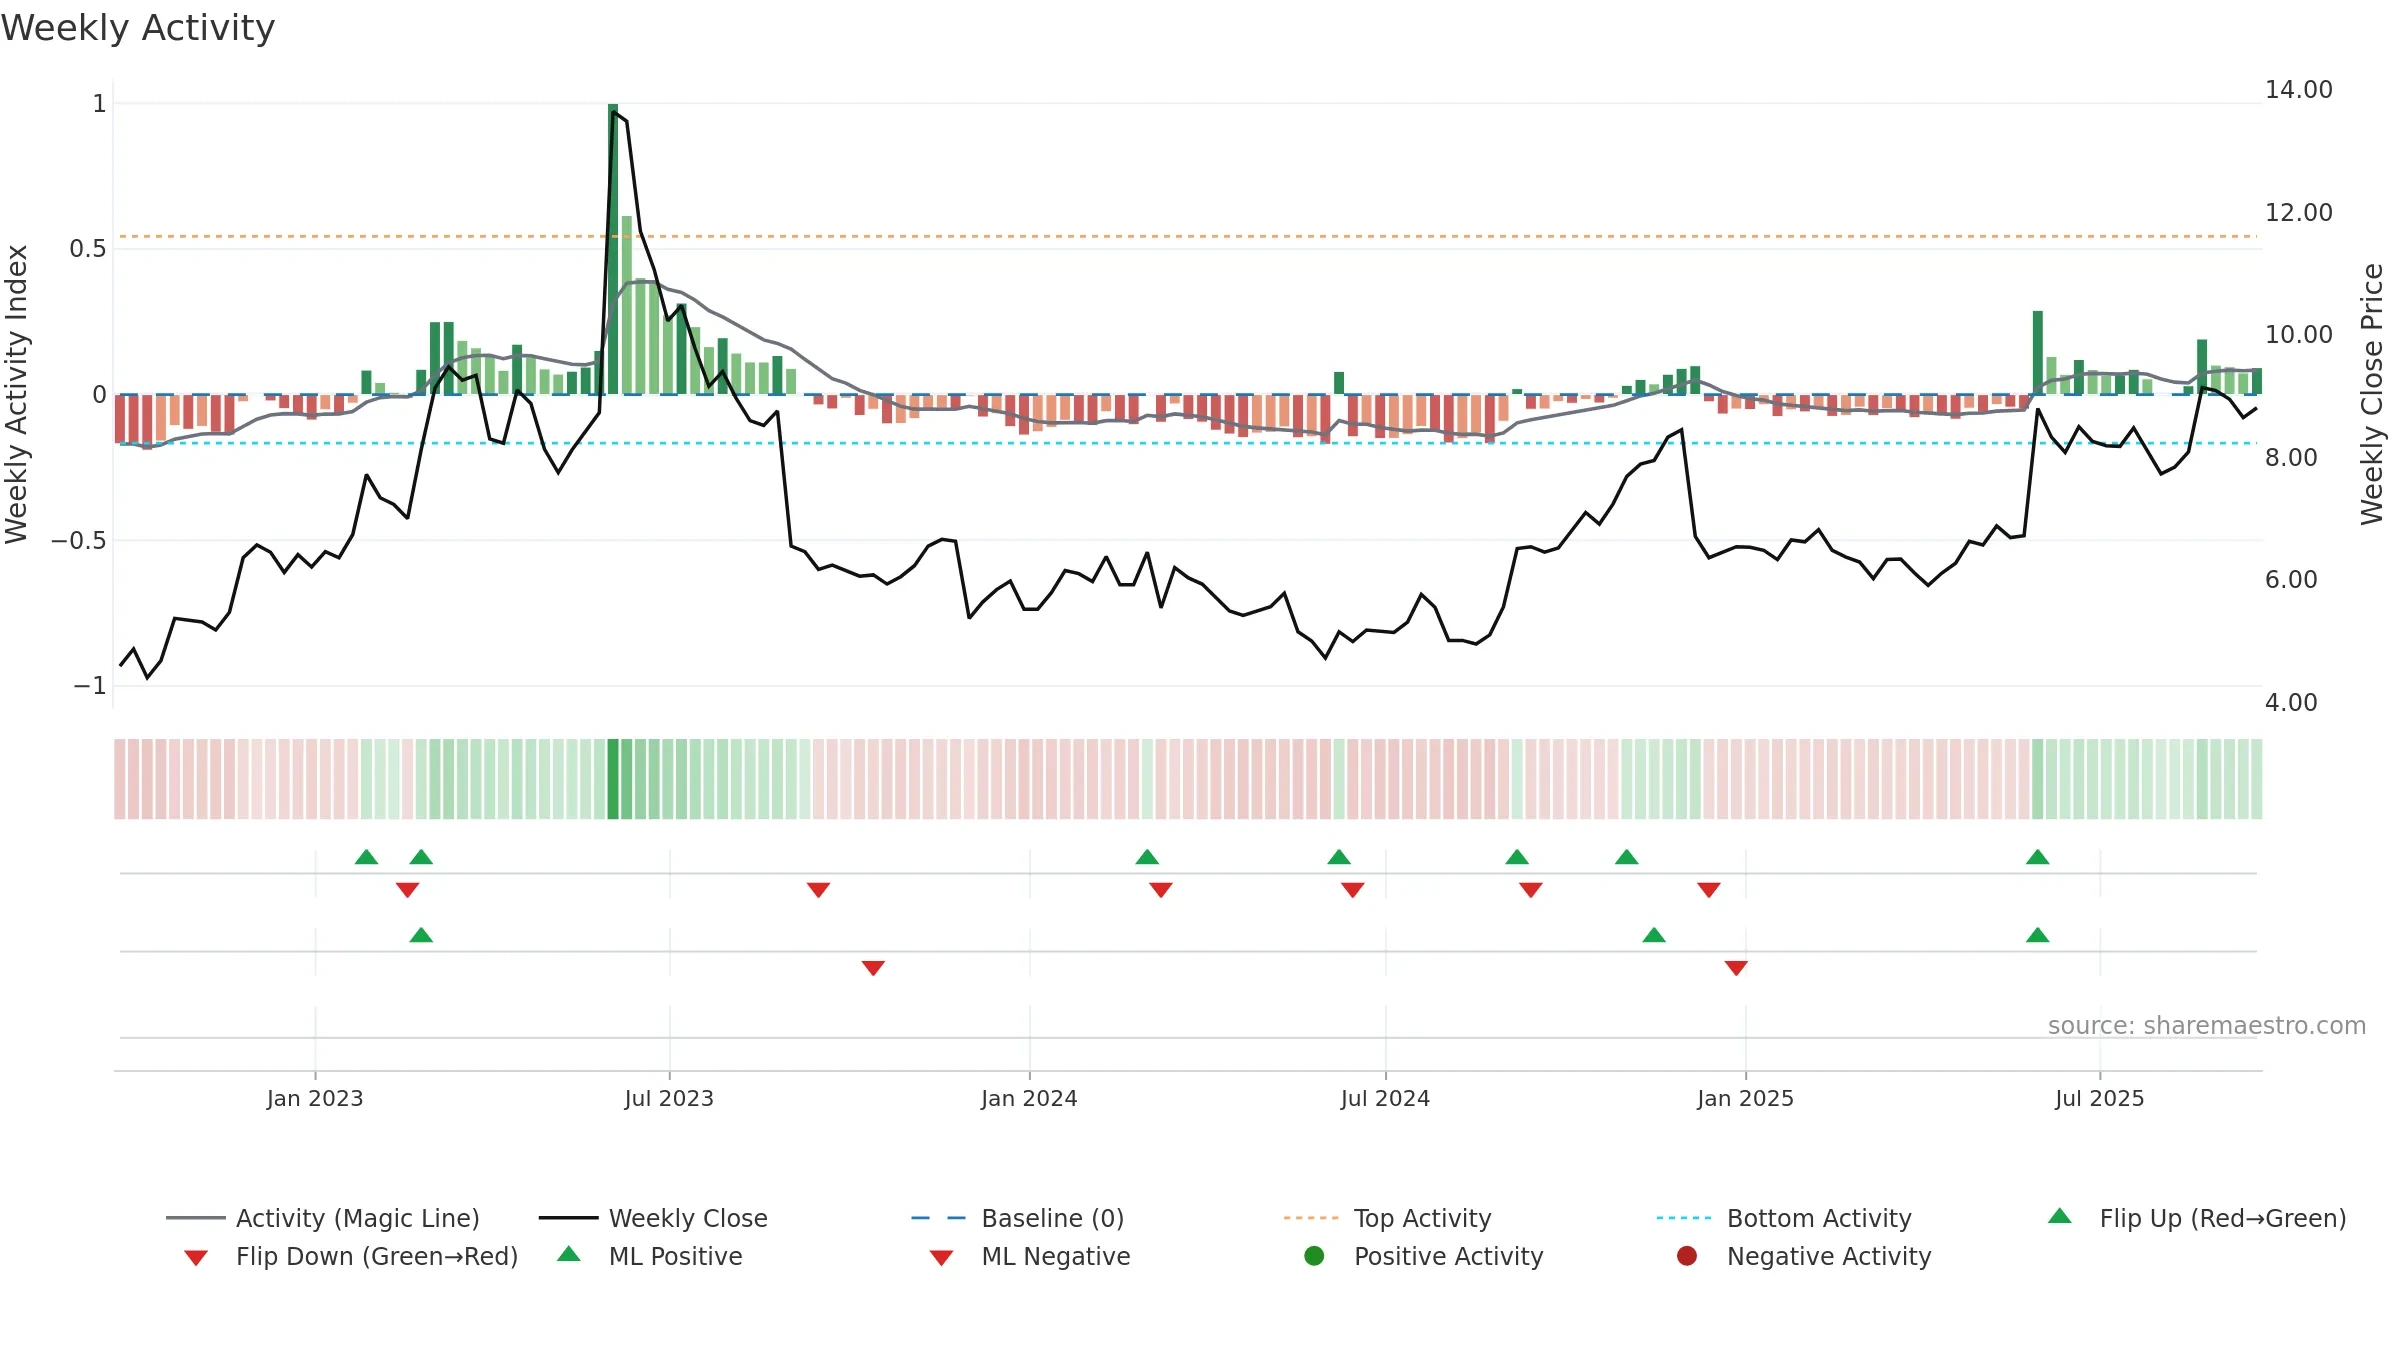Click the flip-down triangle in Sep 2023

(x=818, y=890)
